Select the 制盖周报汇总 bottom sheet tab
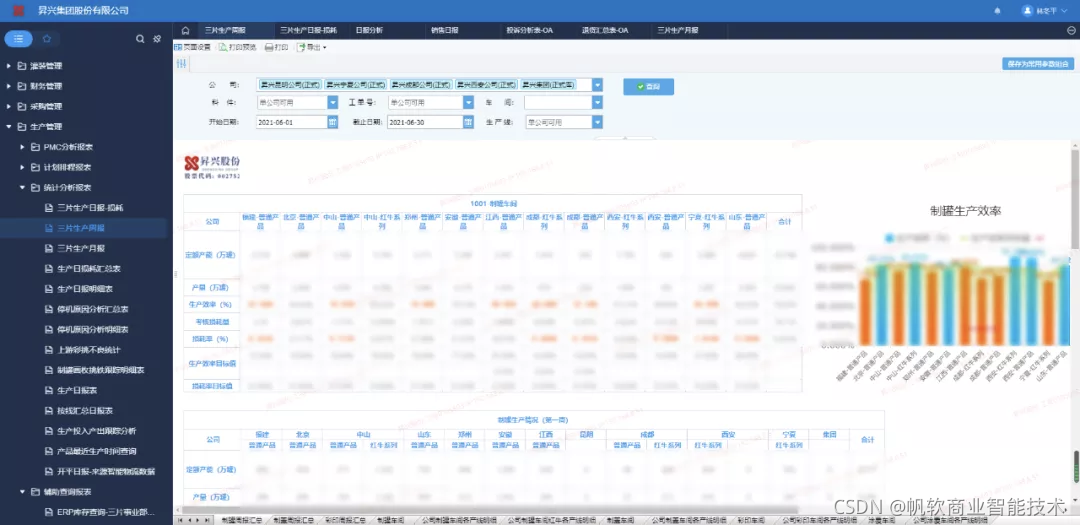The height and width of the screenshot is (525, 1080). point(294,520)
